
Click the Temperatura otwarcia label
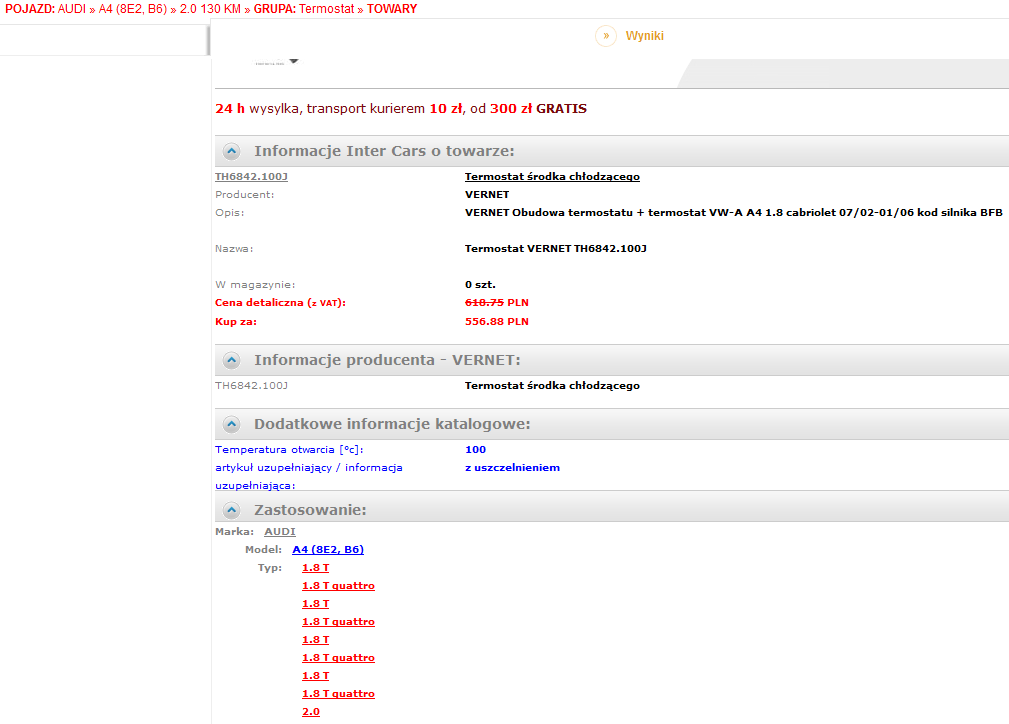289,450
